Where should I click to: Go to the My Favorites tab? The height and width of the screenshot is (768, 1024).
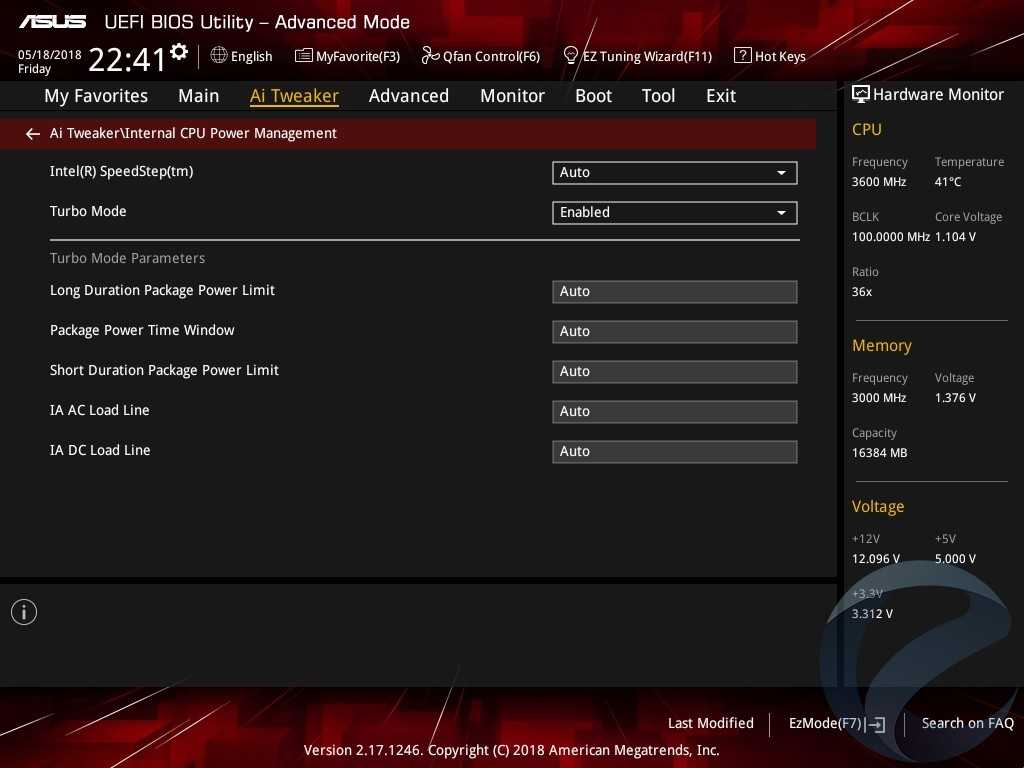pos(96,96)
